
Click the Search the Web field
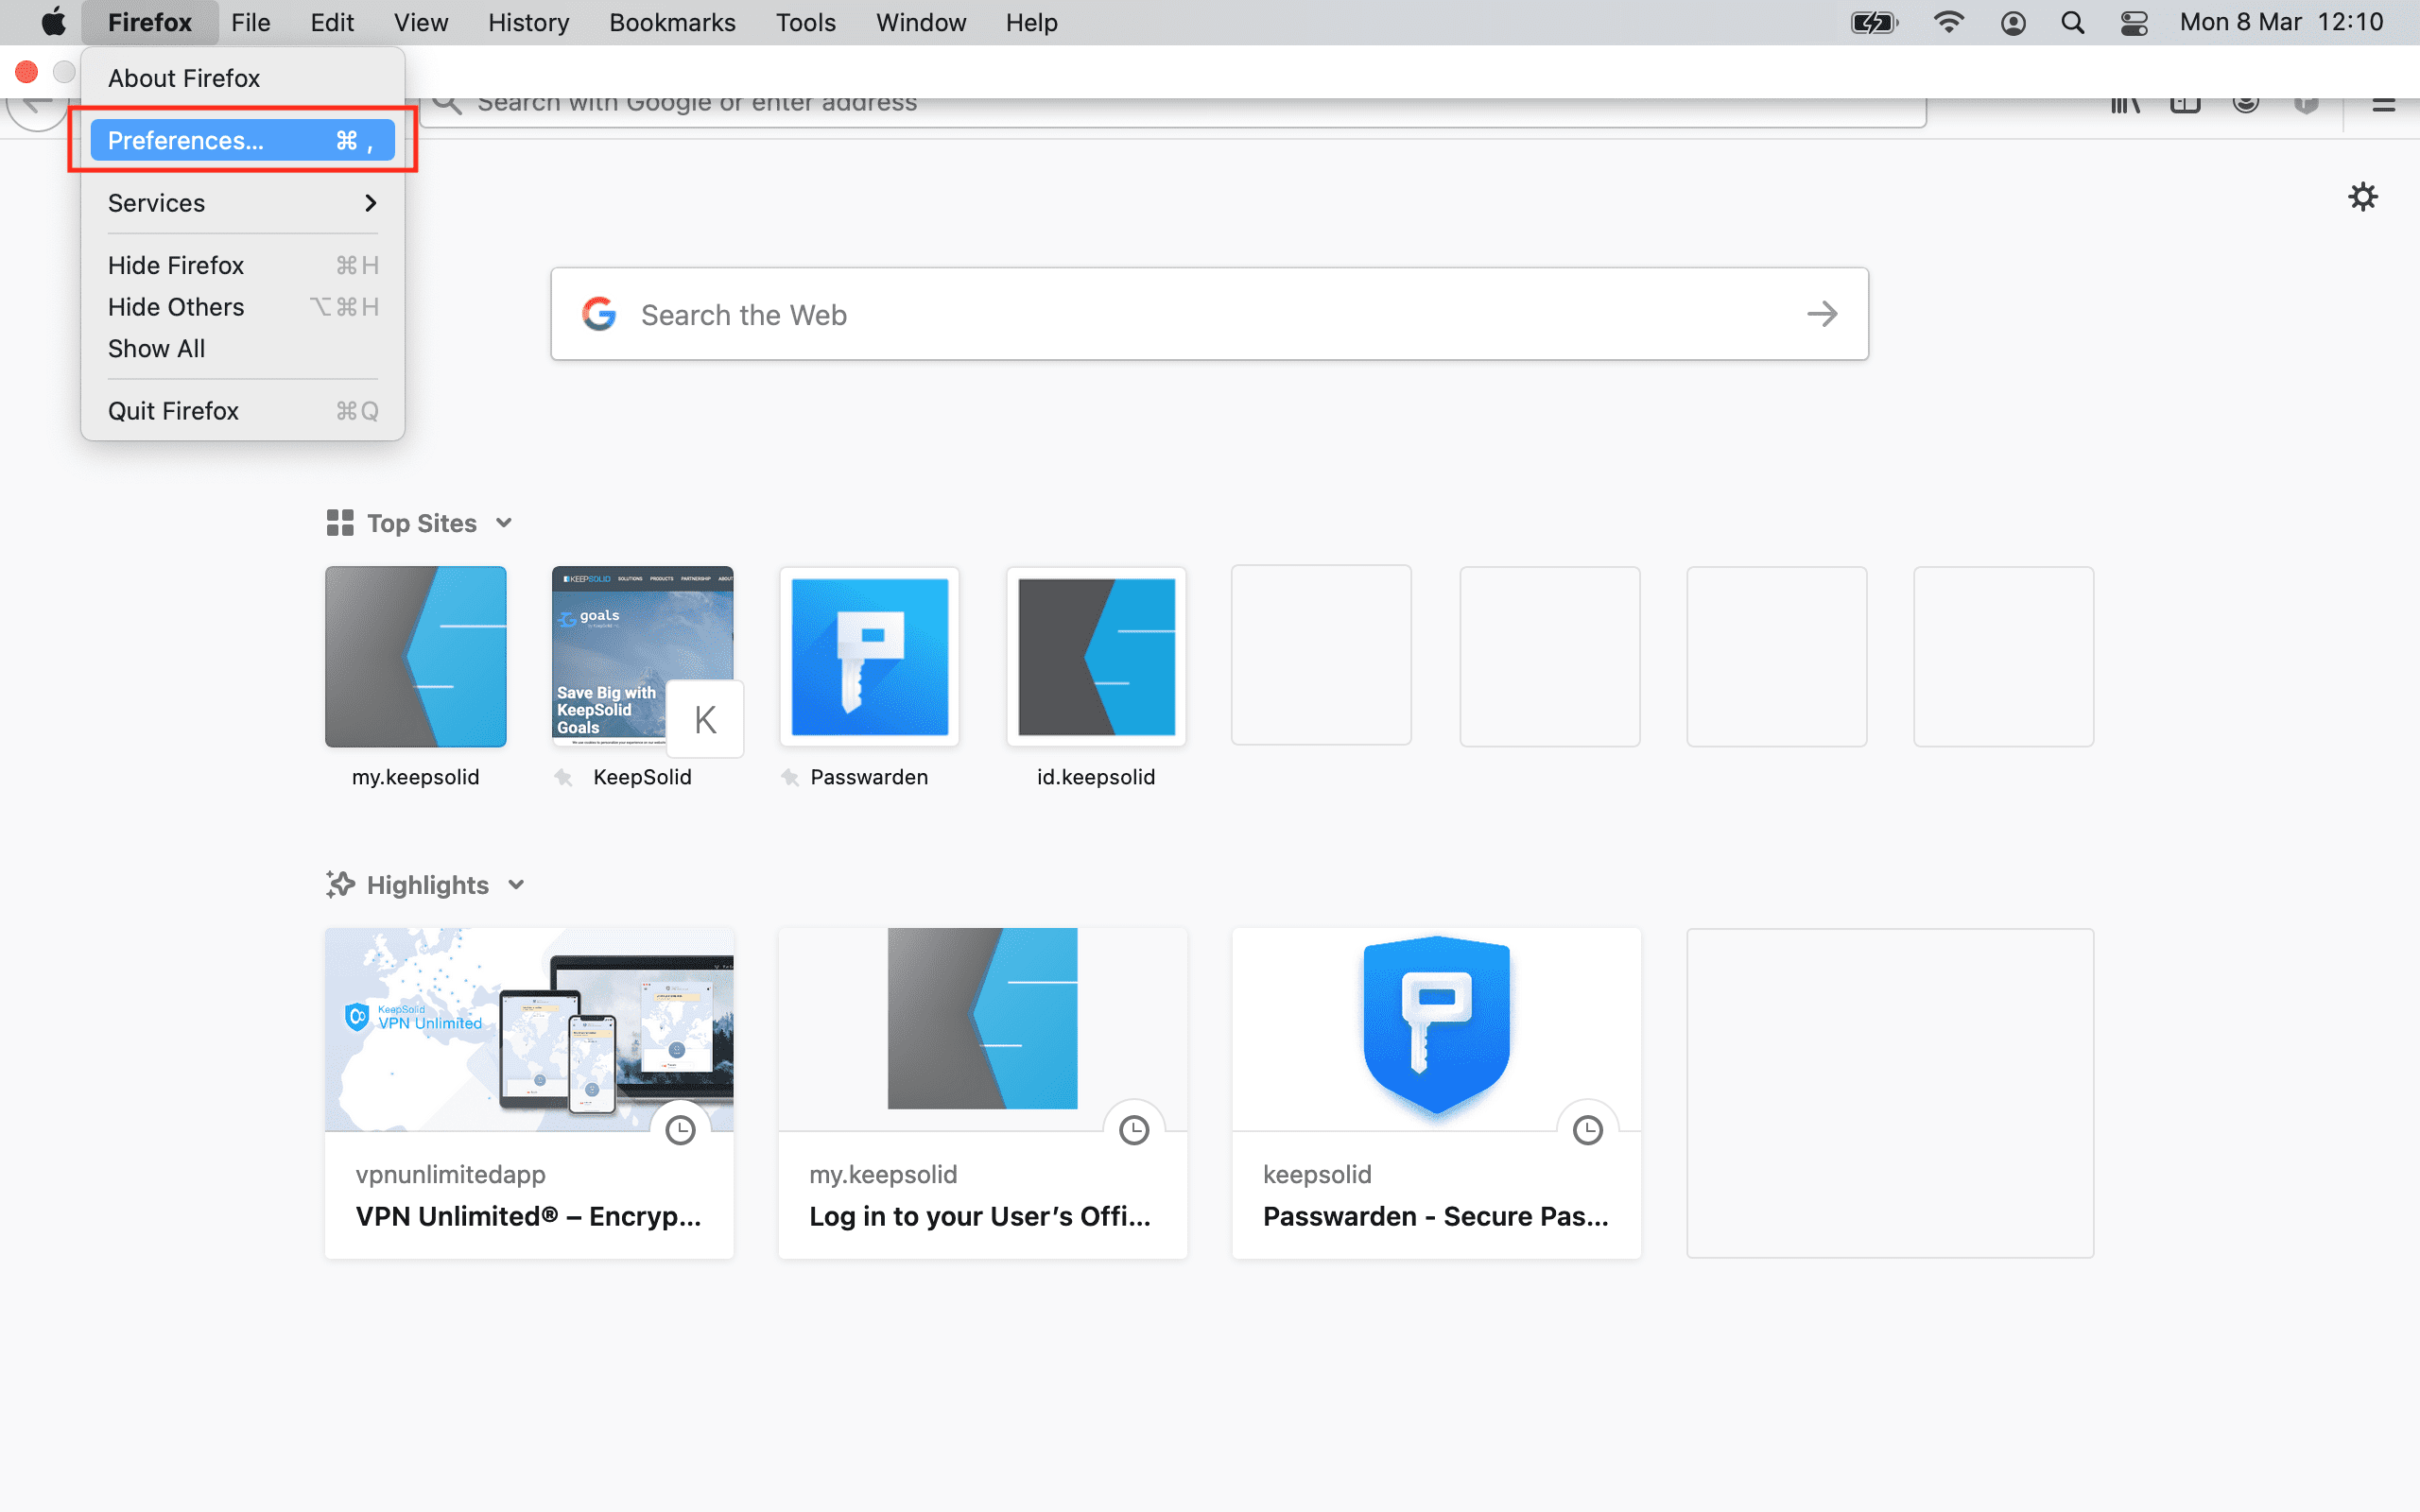pos(1209,314)
